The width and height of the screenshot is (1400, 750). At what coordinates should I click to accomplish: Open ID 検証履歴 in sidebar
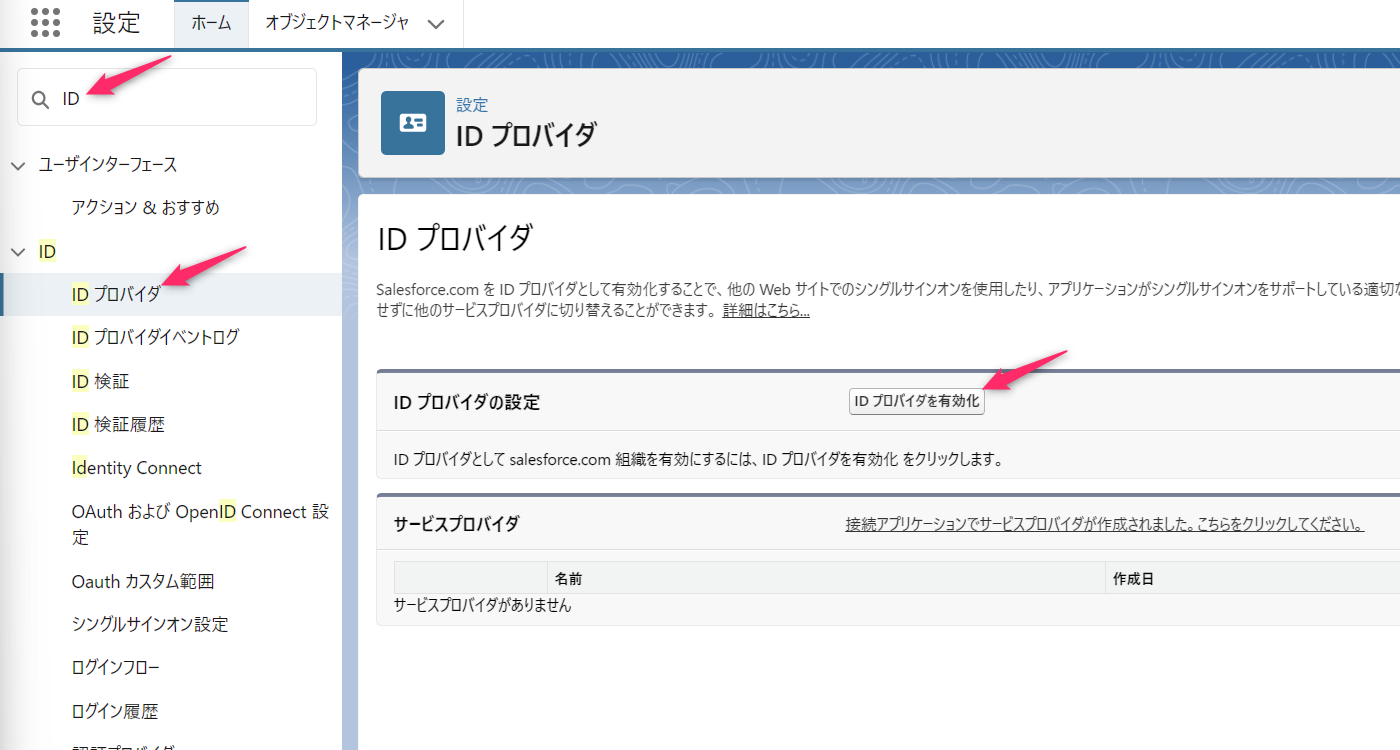[118, 425]
